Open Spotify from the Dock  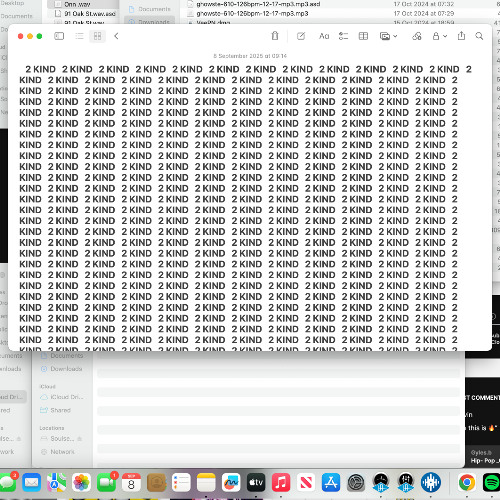(x=491, y=482)
